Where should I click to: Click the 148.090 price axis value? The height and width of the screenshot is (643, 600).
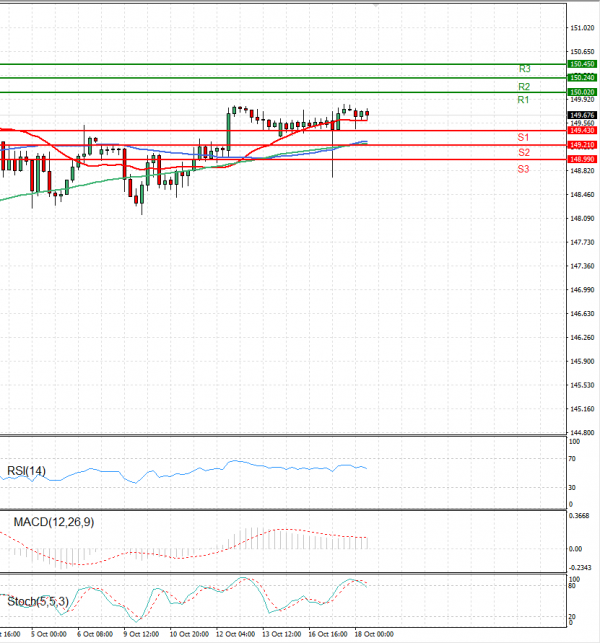click(x=582, y=219)
